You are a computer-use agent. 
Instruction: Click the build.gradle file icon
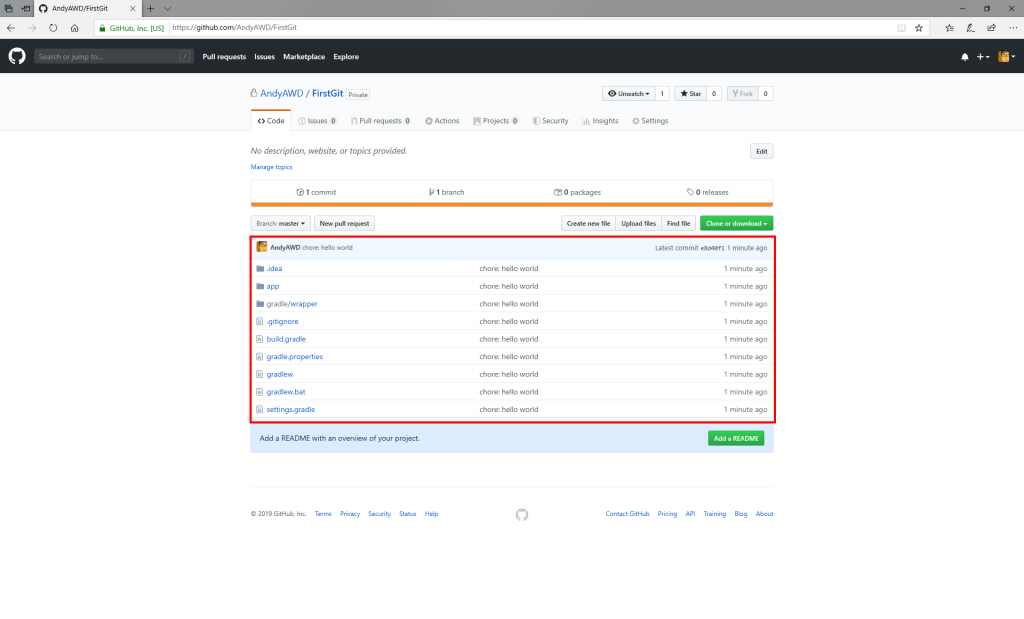click(259, 339)
